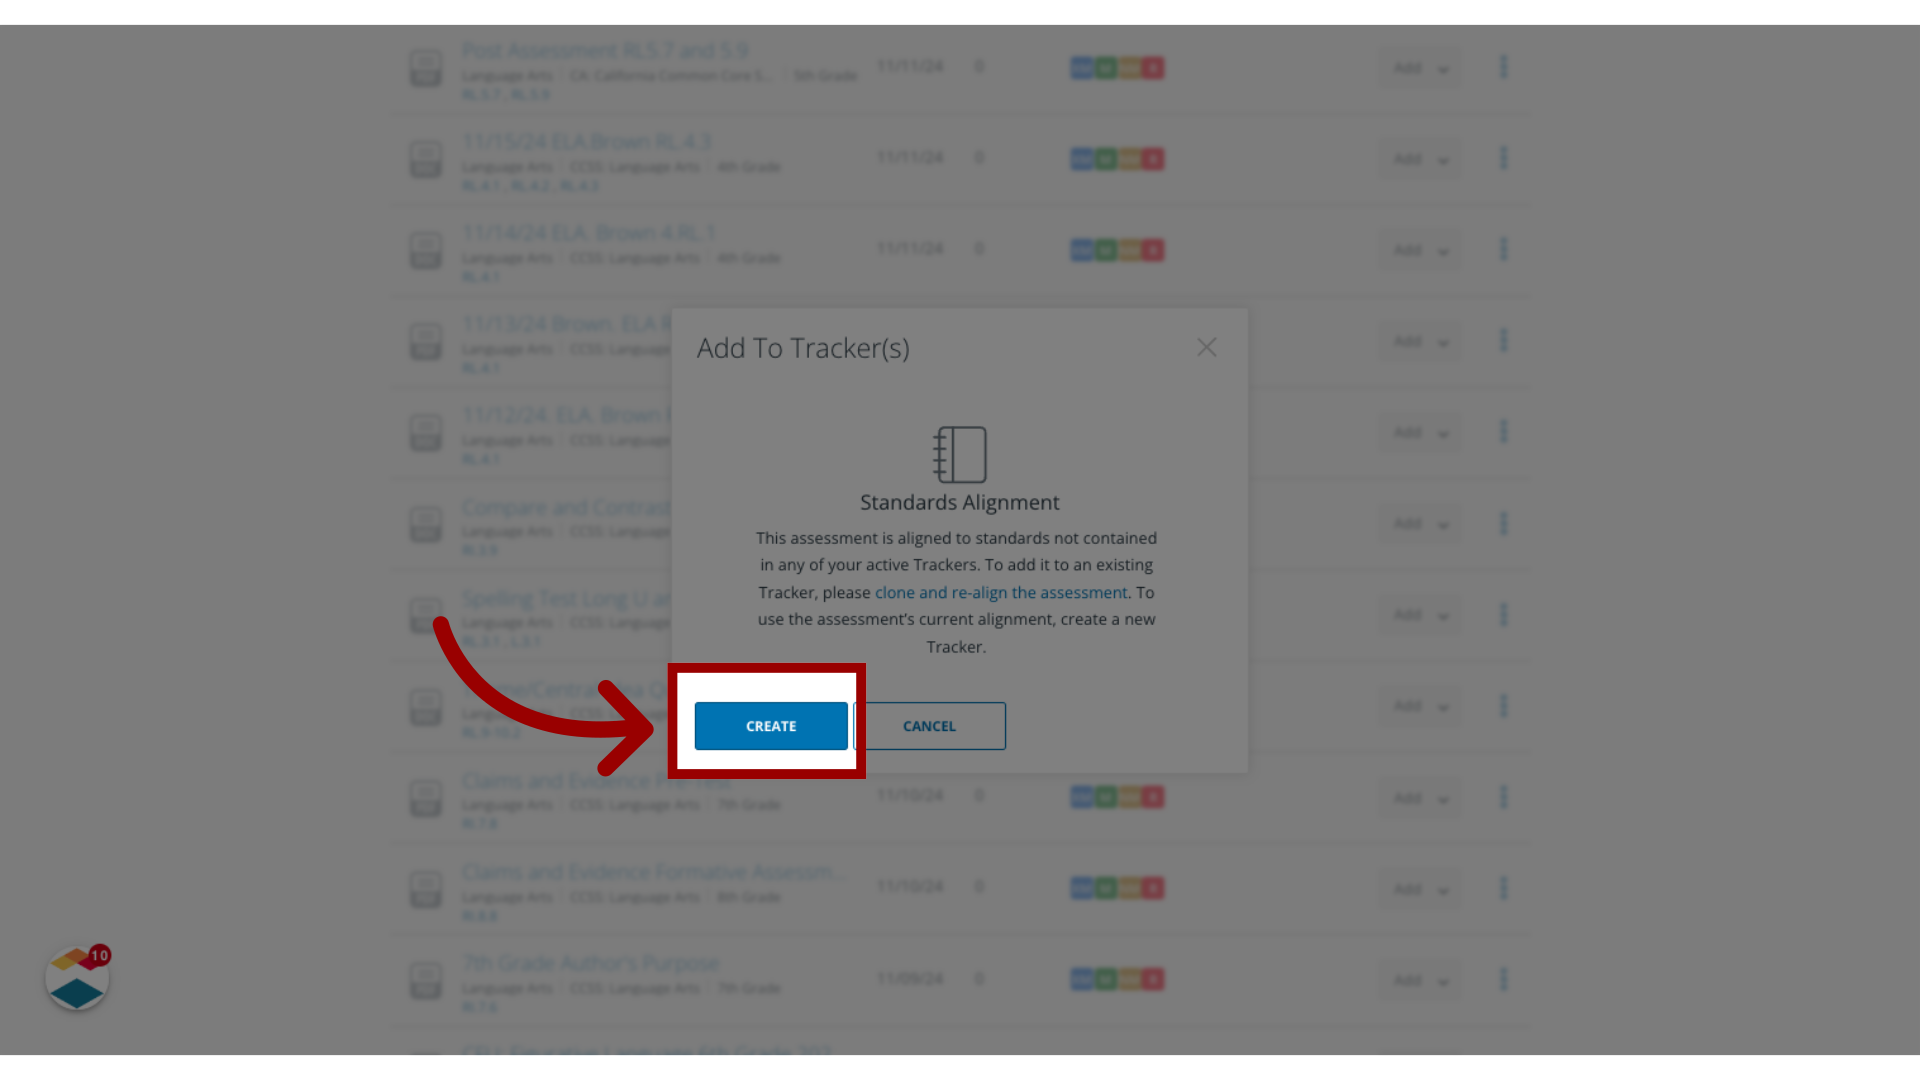Click the Claims and Evidence assessment row icon

[x=425, y=798]
